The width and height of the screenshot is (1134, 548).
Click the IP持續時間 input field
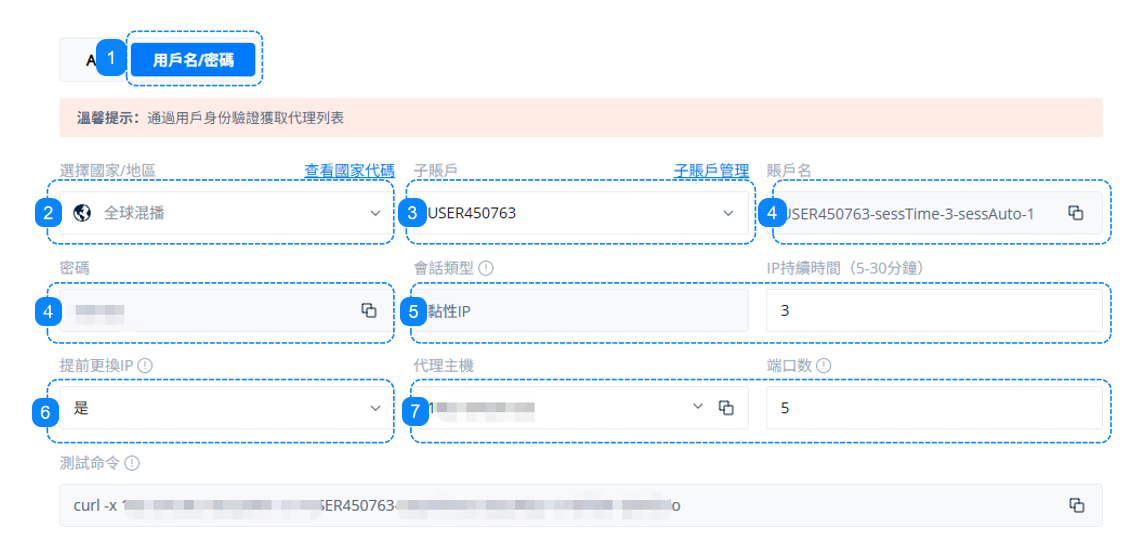934,311
